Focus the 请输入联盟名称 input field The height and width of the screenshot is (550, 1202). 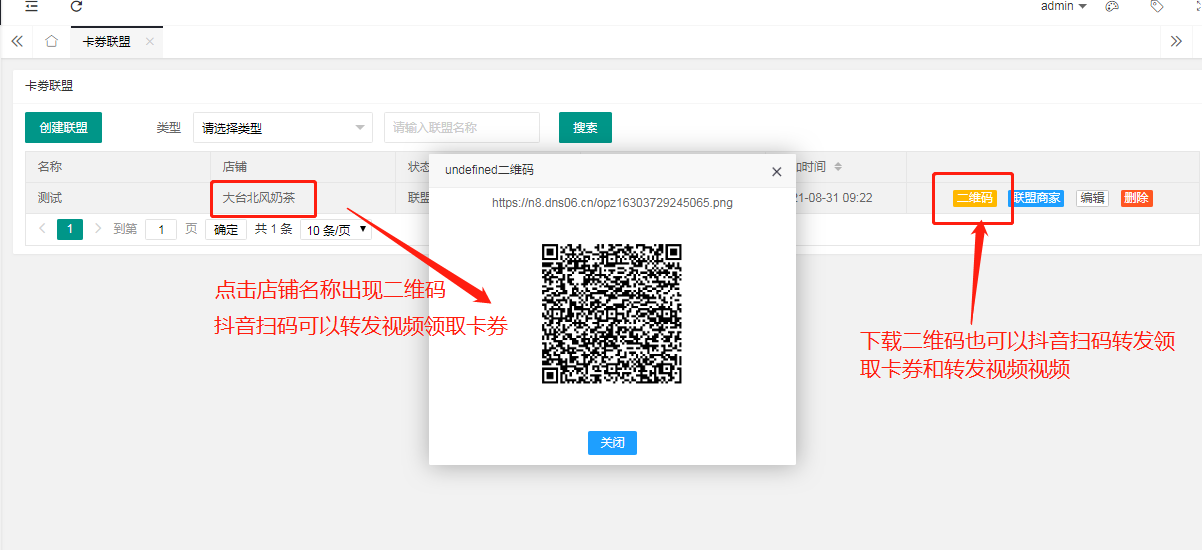tap(462, 128)
